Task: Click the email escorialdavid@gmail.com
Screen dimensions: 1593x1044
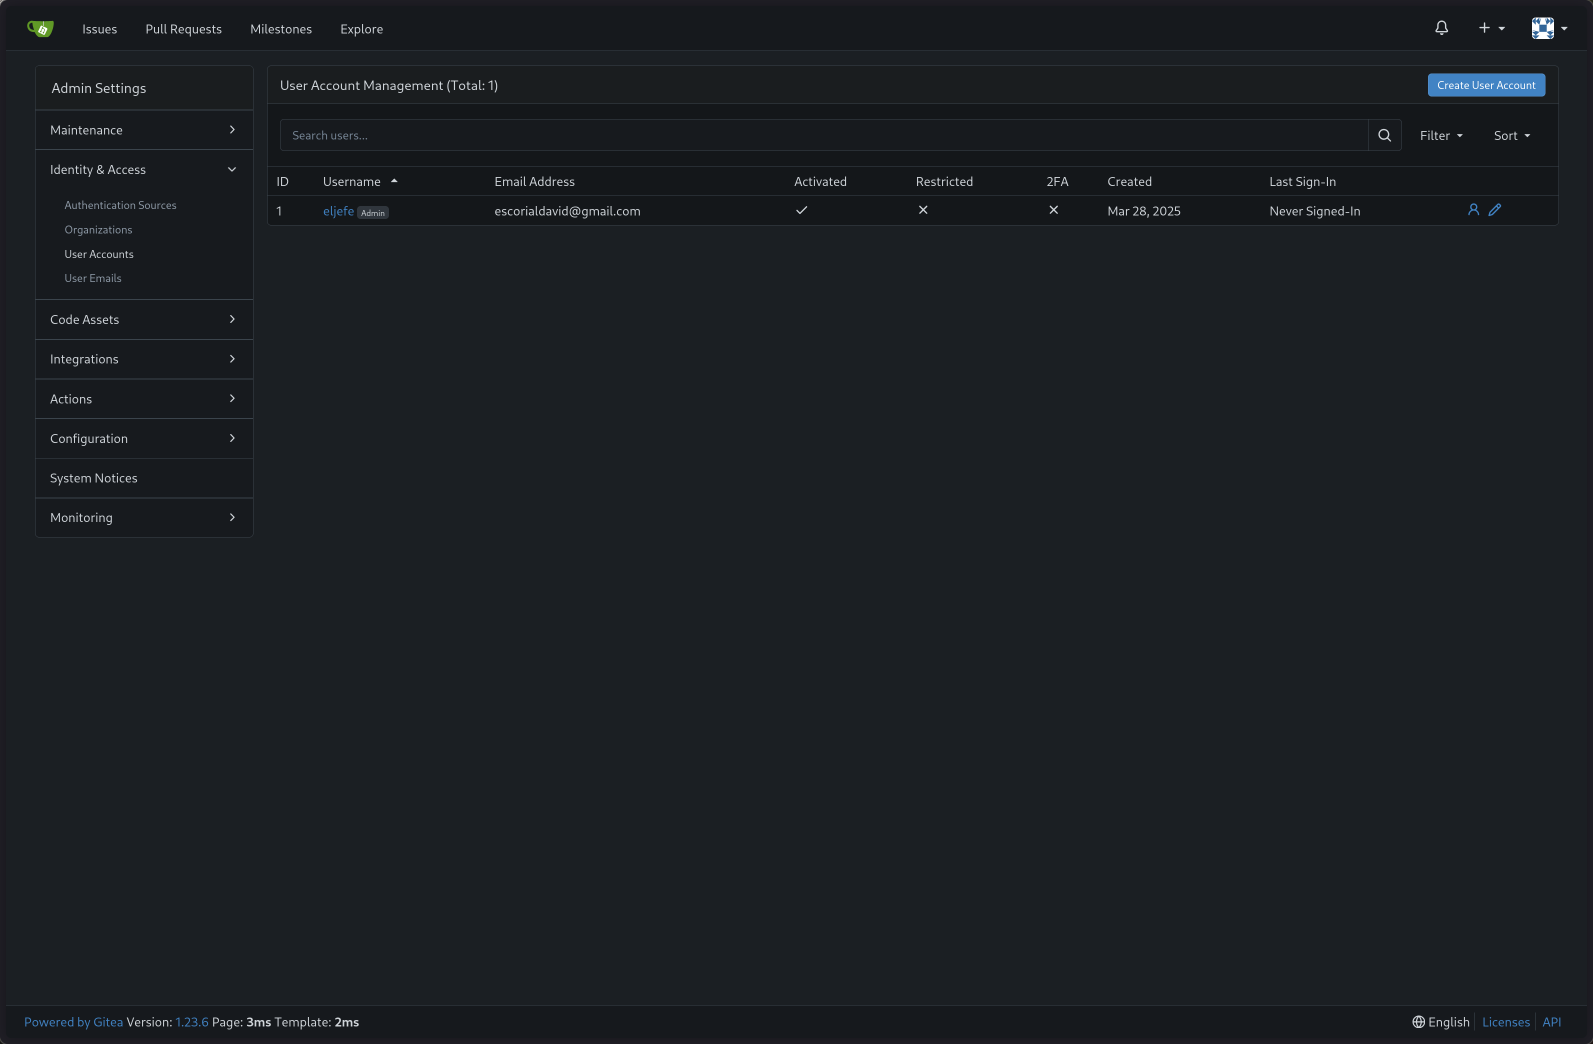Action: point(567,211)
